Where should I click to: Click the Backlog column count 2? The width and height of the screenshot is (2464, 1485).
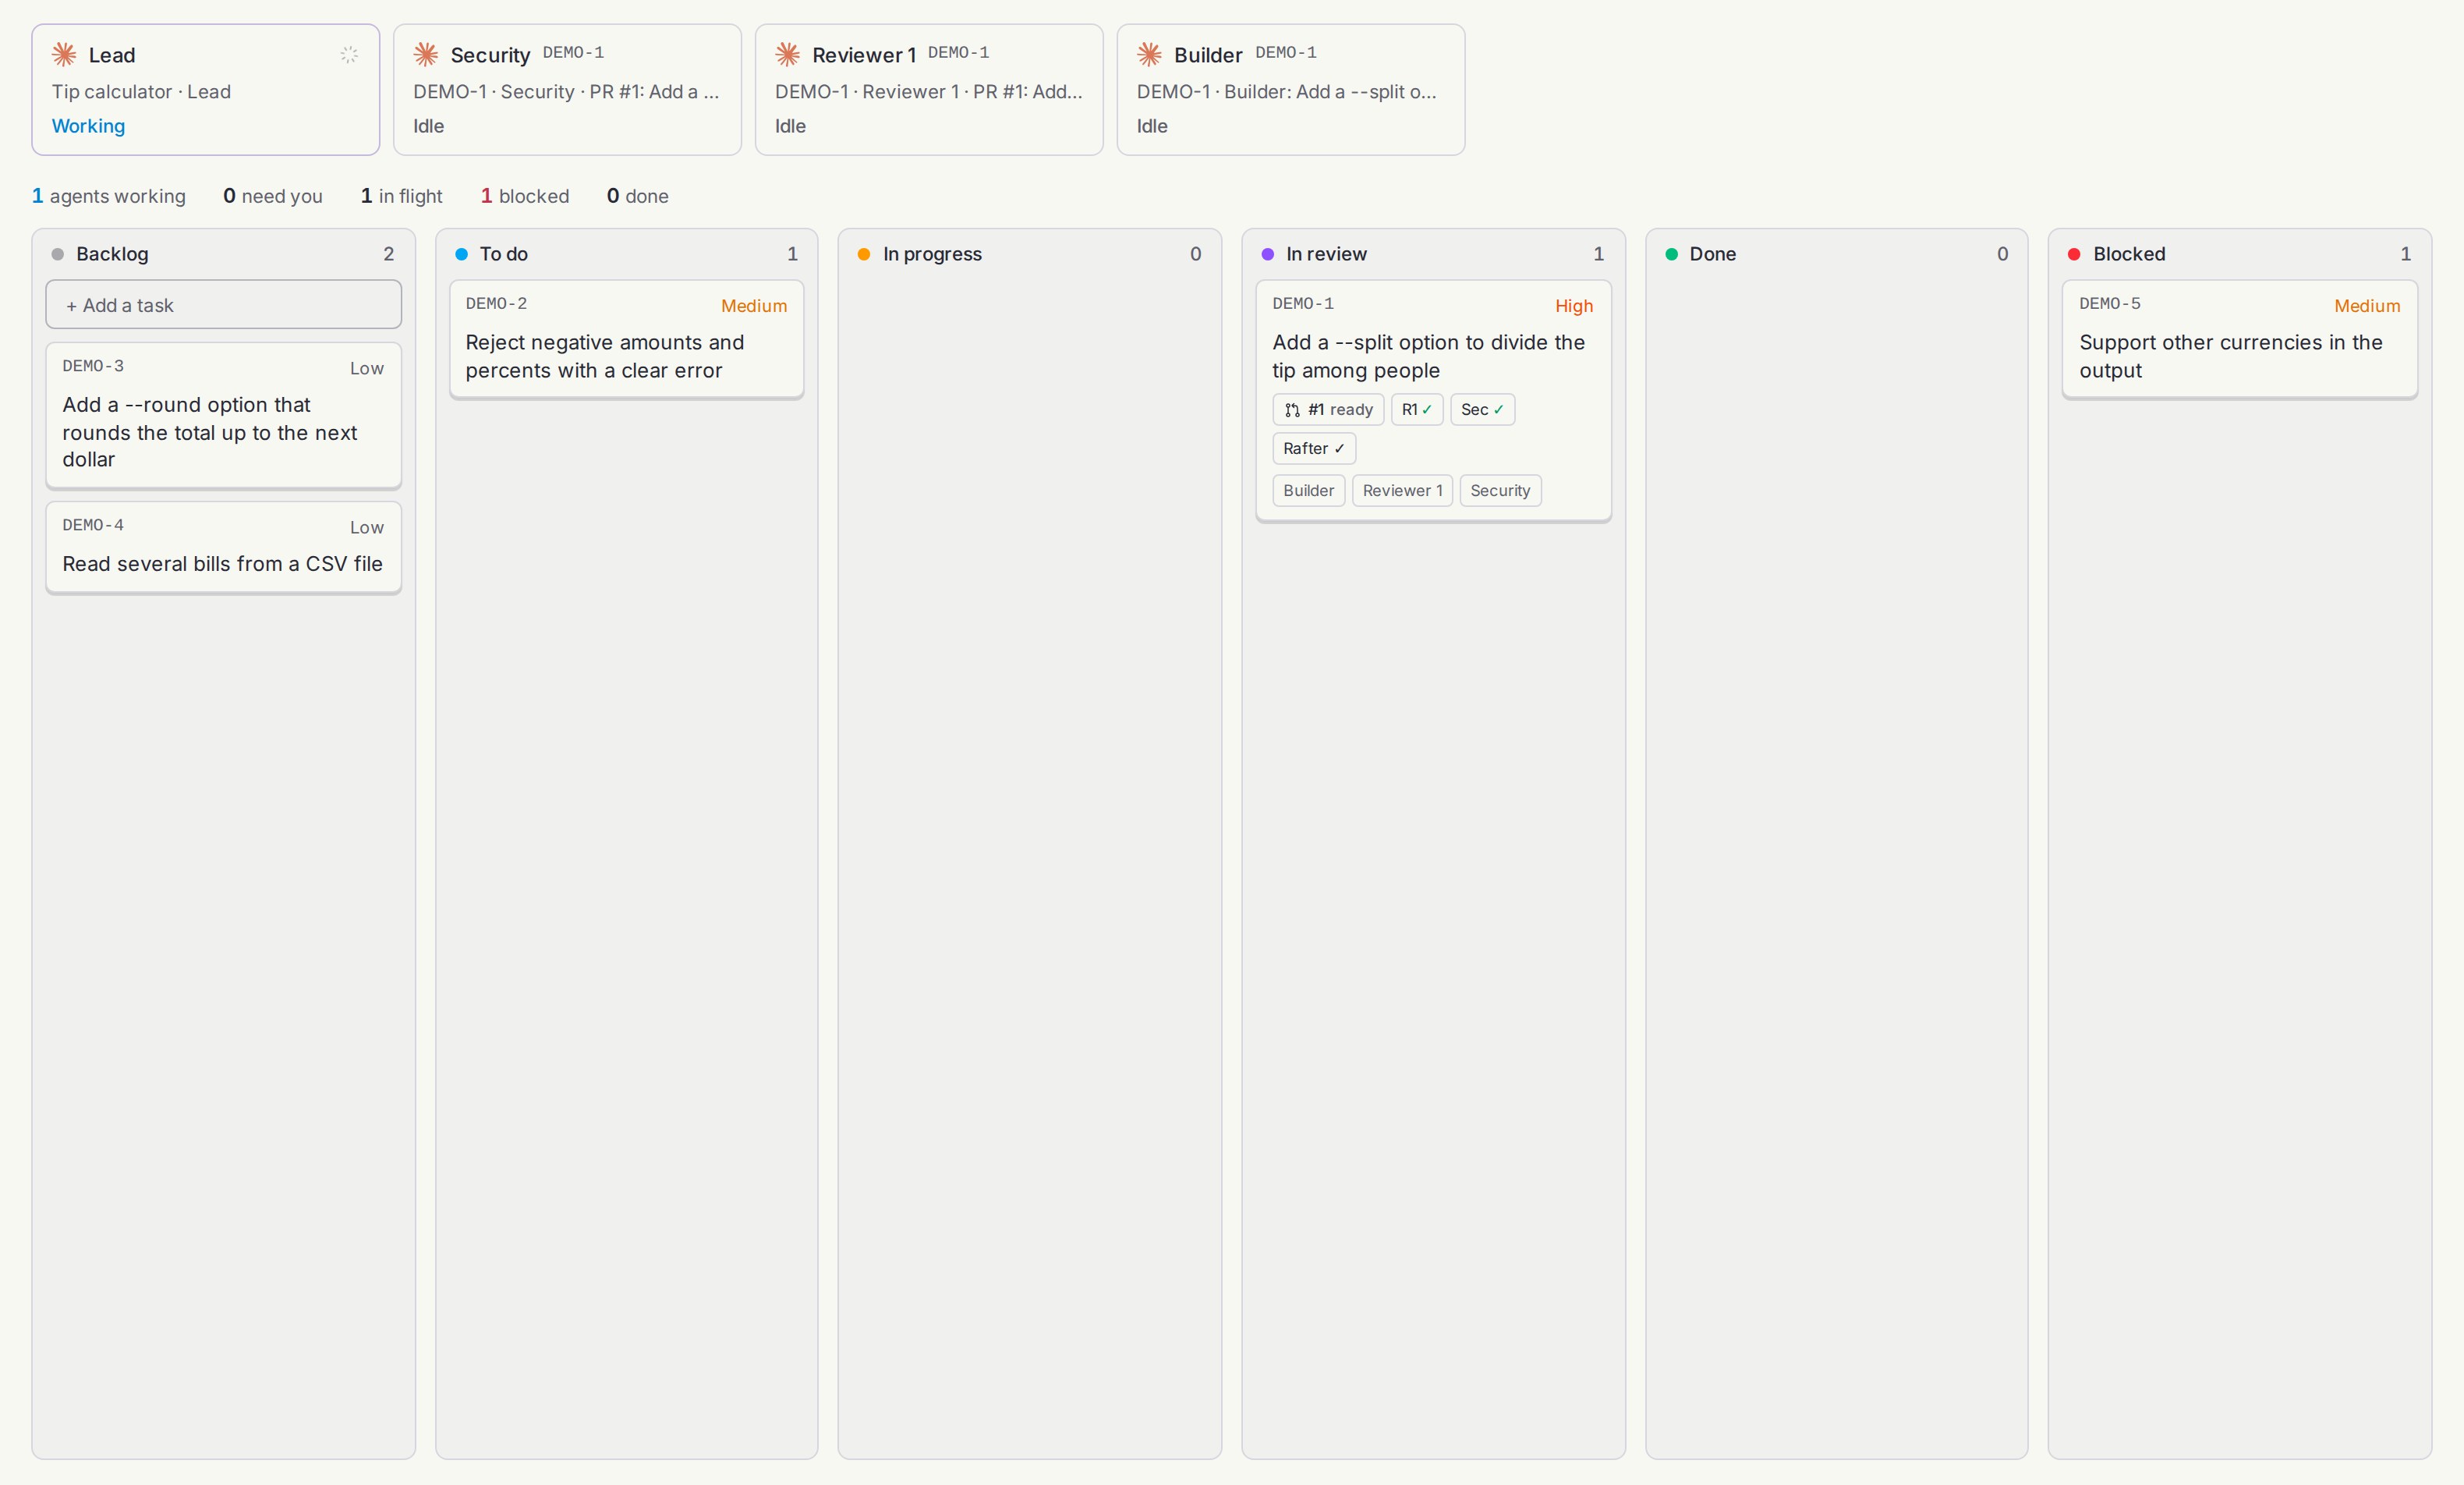pos(389,254)
